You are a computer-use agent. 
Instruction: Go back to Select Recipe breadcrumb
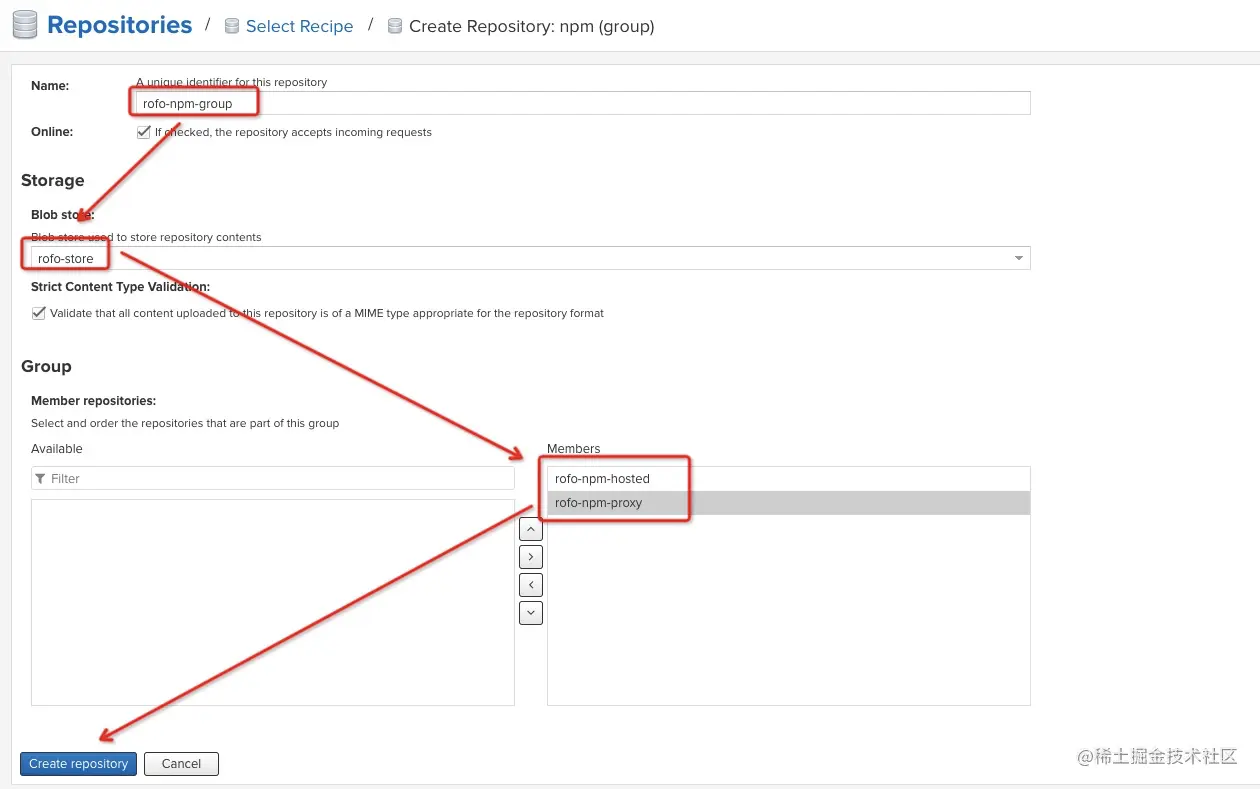(299, 26)
